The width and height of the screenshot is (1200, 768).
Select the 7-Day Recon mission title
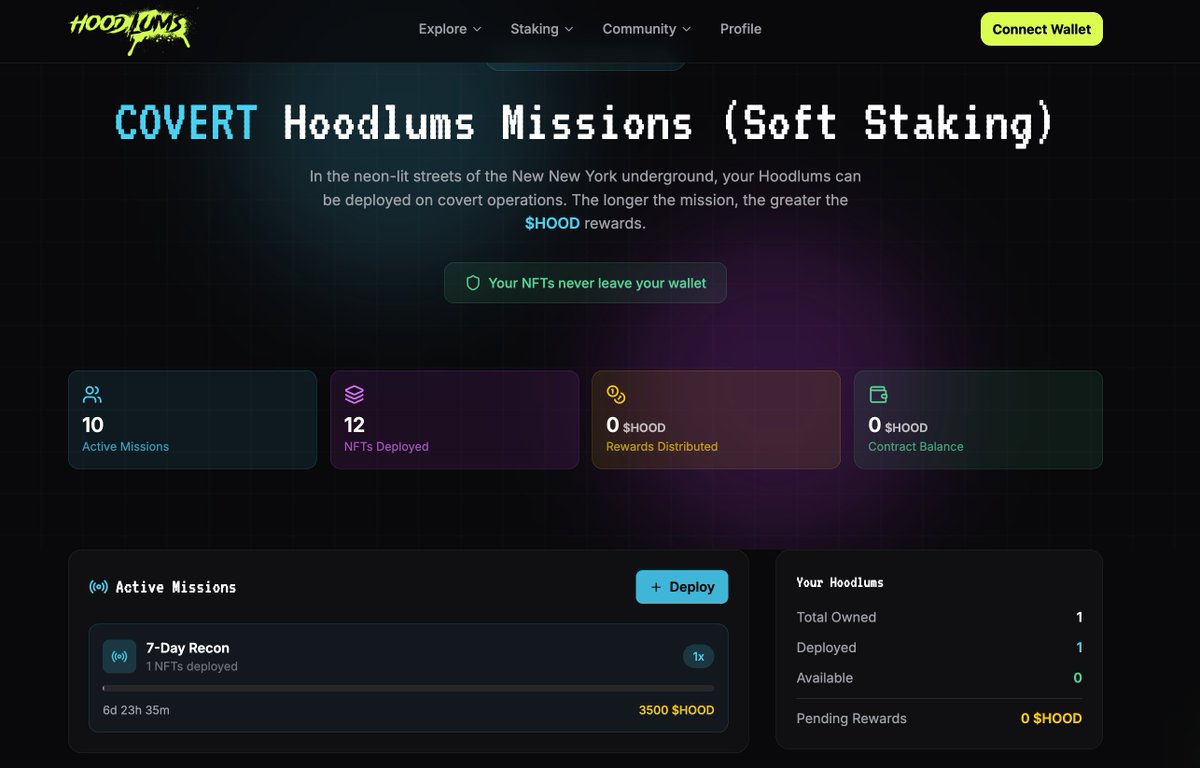(188, 648)
